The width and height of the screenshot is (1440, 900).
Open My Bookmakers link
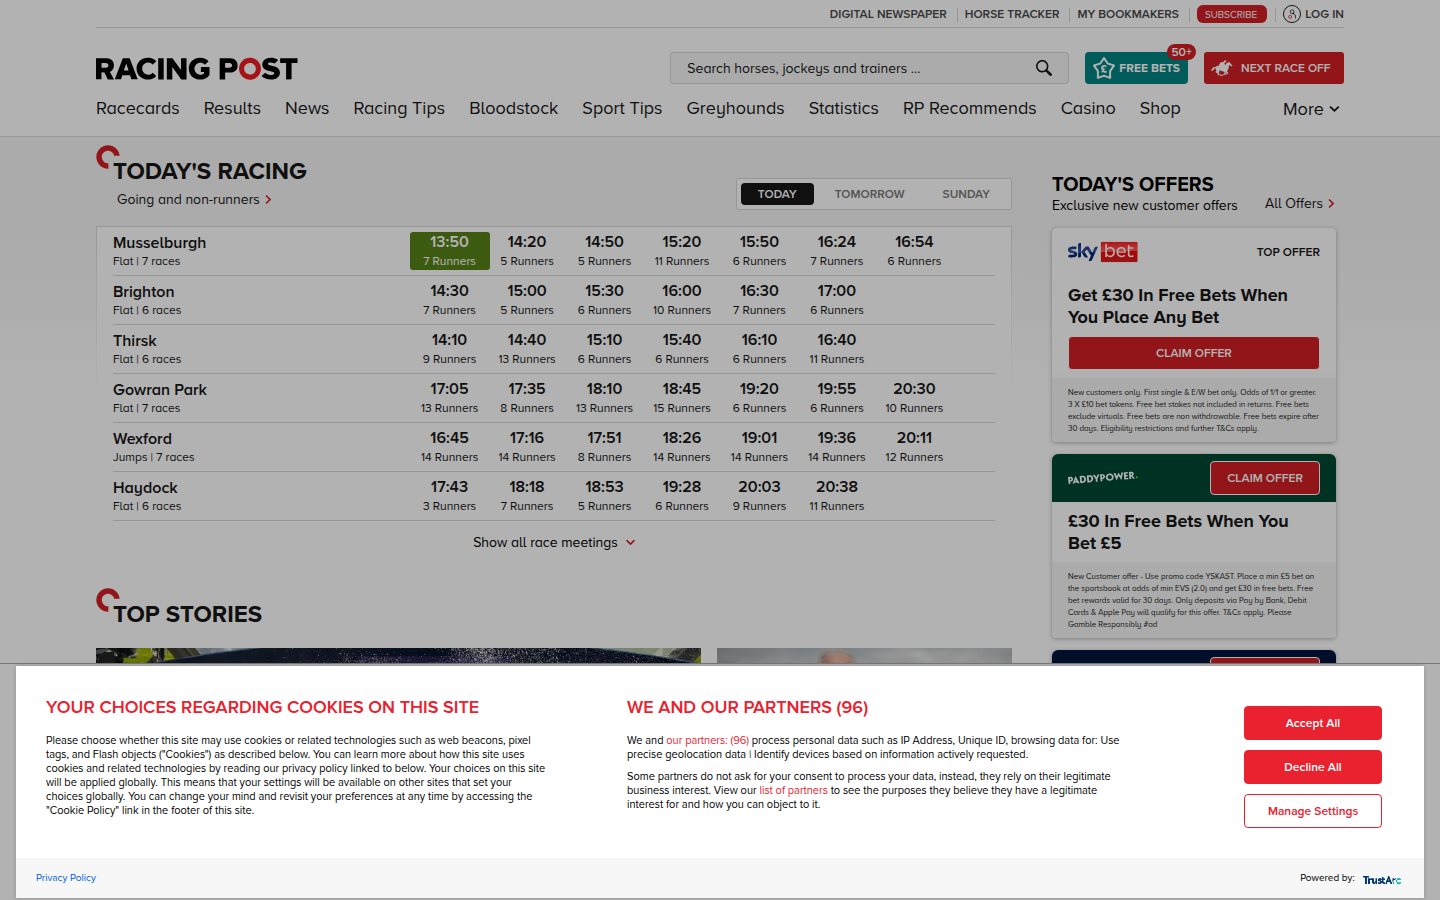point(1128,14)
